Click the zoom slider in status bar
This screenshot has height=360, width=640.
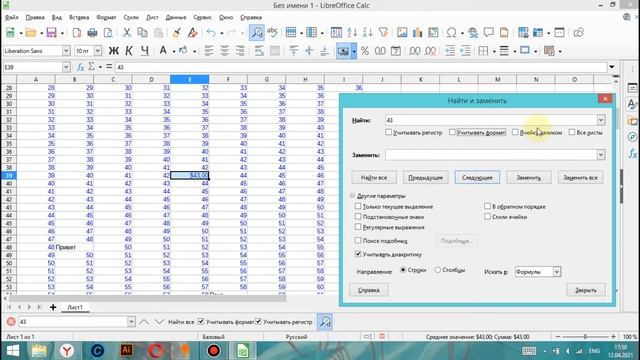(585, 336)
